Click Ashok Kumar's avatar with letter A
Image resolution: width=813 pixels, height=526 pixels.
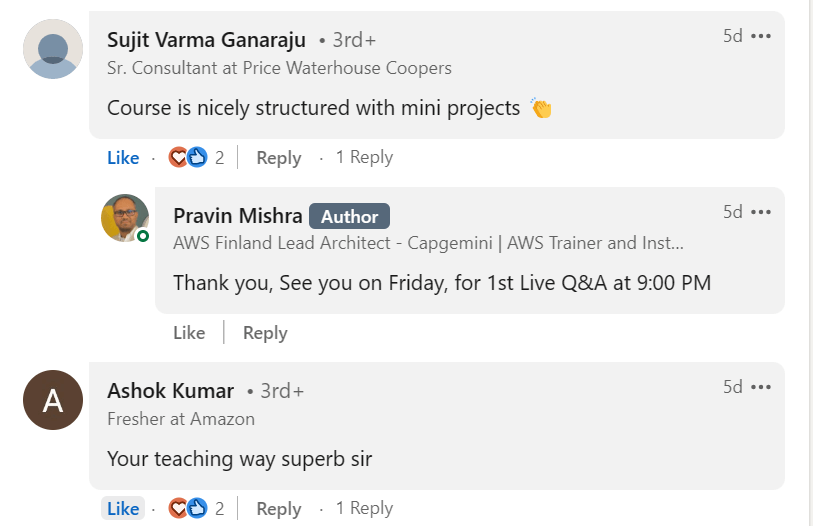tap(52, 400)
